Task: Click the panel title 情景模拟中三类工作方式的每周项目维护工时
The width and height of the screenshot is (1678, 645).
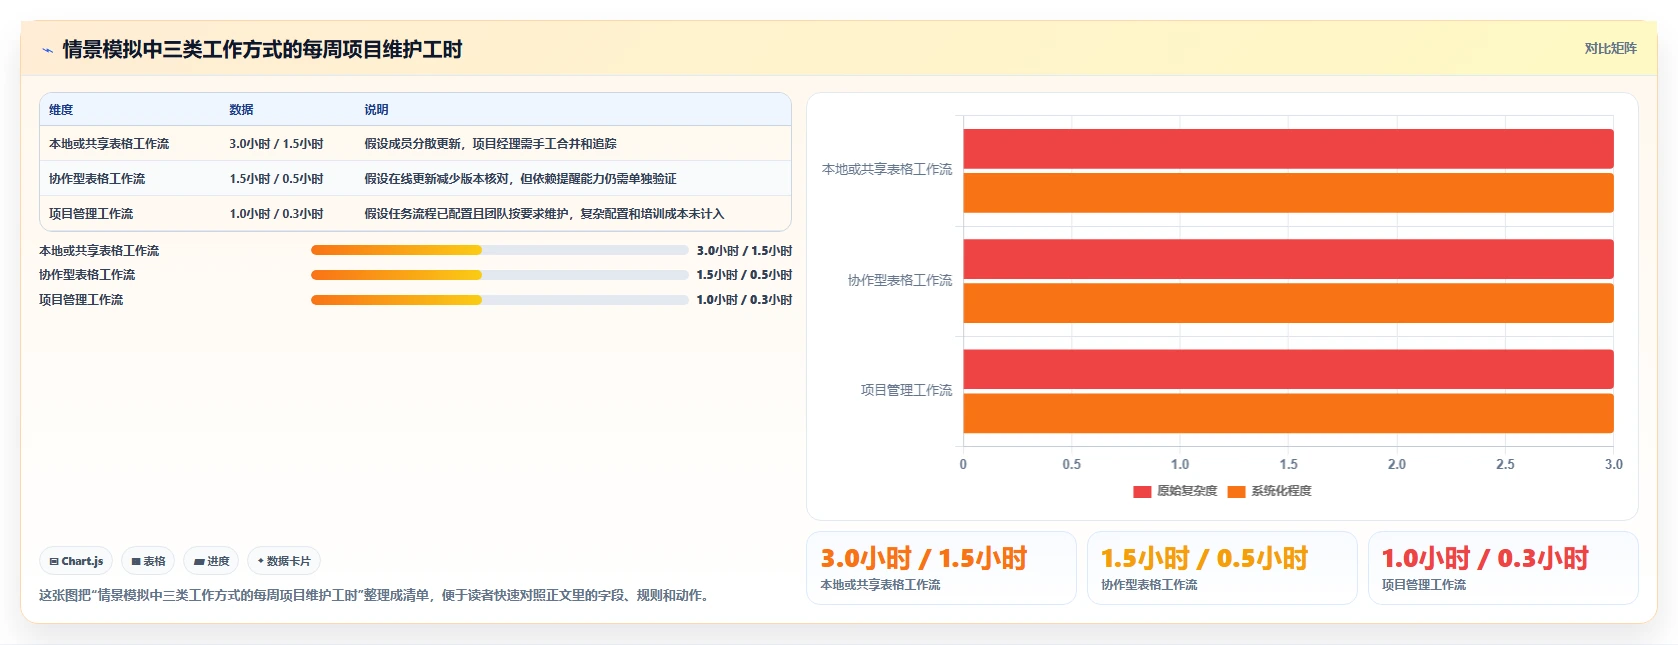Action: point(262,50)
